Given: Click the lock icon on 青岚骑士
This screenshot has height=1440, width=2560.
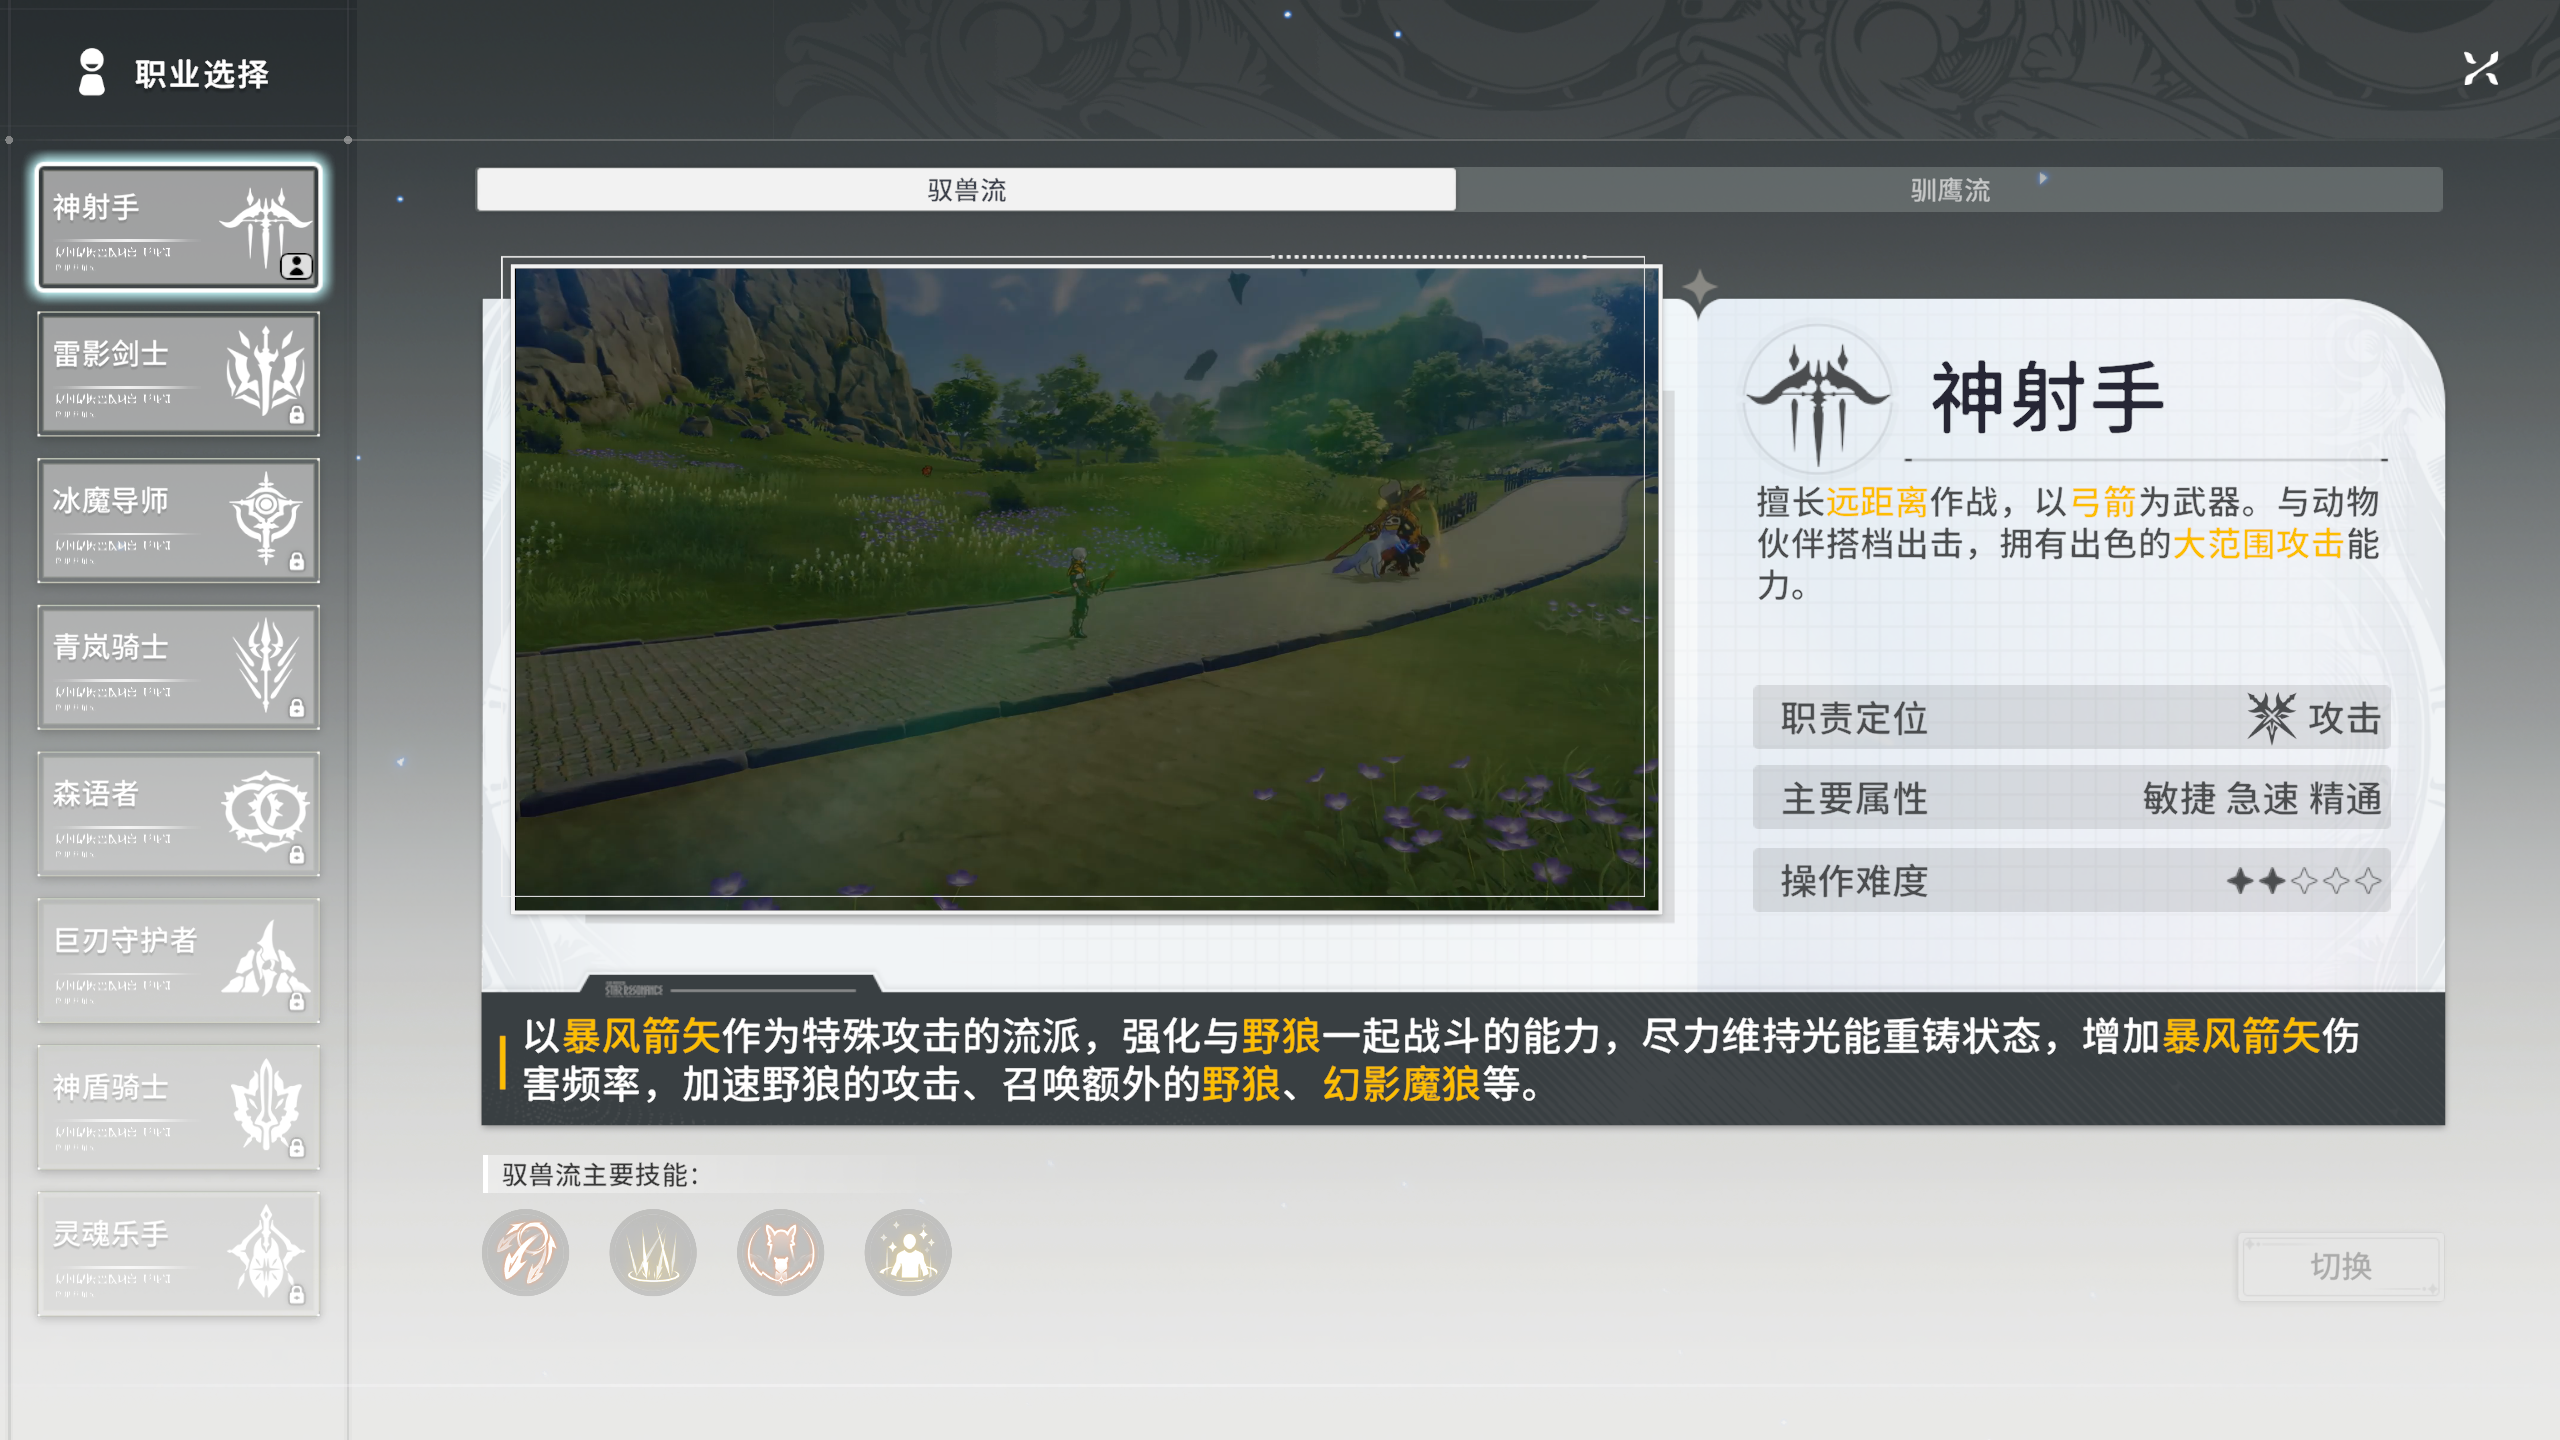Looking at the screenshot, I should [297, 708].
